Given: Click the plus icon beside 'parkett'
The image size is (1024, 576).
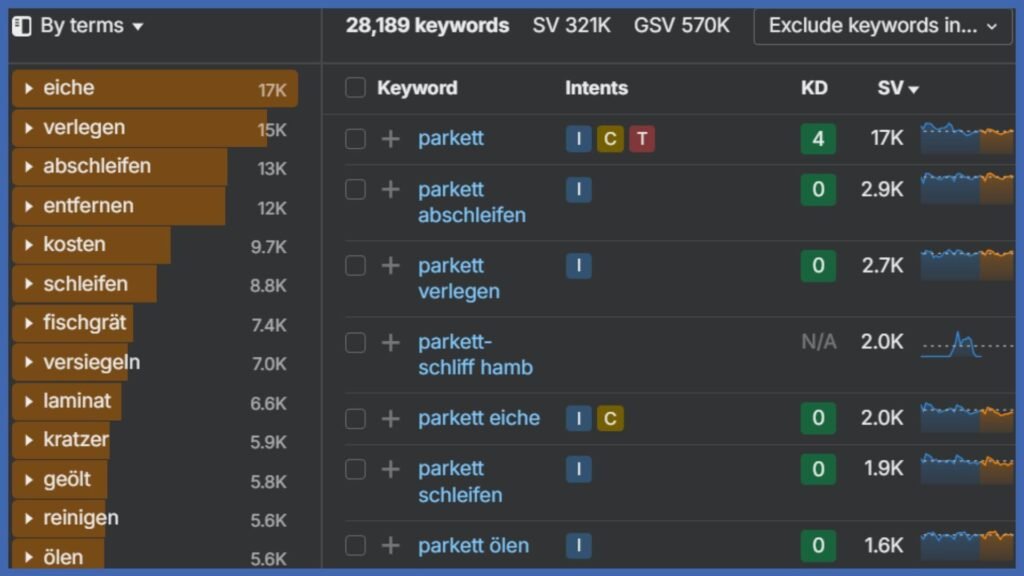Looking at the screenshot, I should 390,139.
